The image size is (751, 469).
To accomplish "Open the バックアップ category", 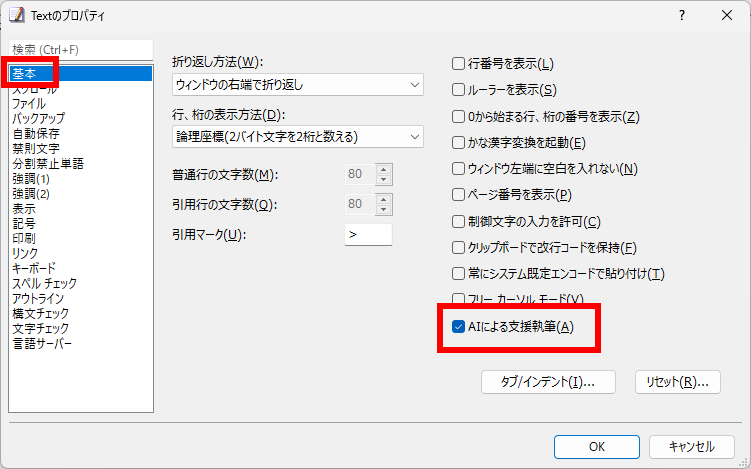I will [80, 118].
